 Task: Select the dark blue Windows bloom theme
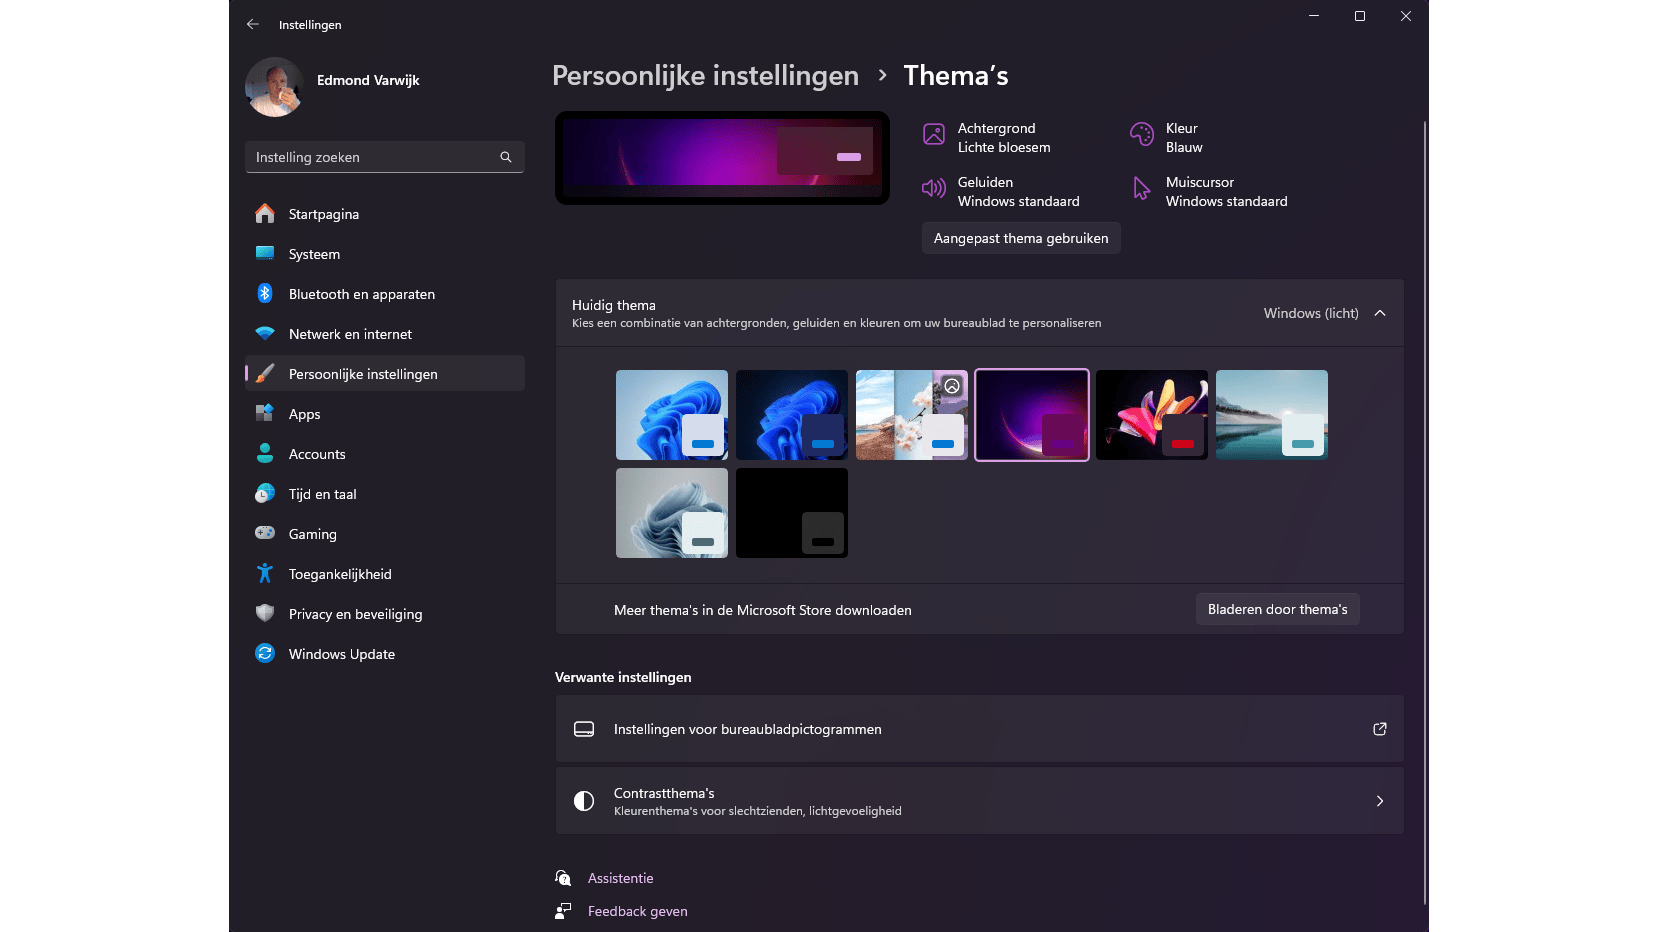pyautogui.click(x=792, y=415)
